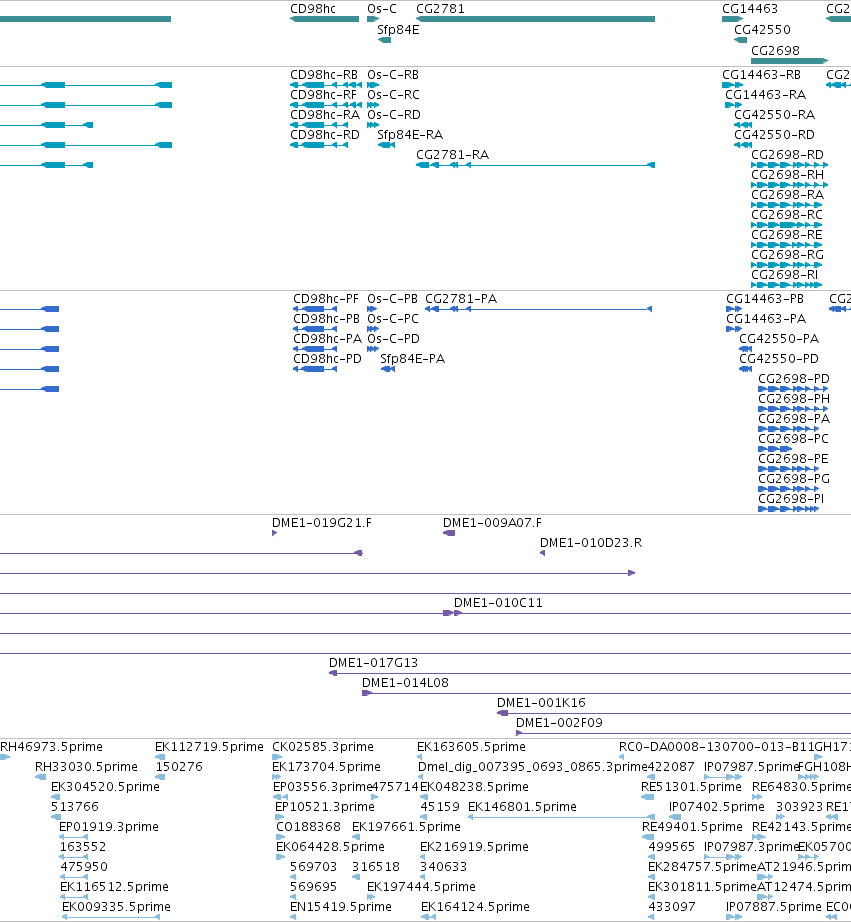This screenshot has height=922, width=851.
Task: Select protein Os-C-PB
Action: click(x=392, y=299)
